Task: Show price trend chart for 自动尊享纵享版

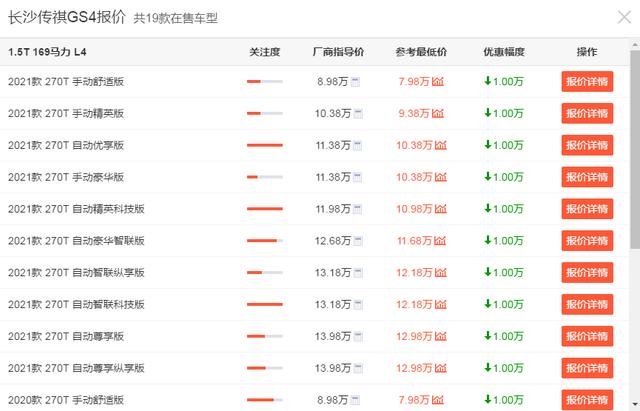Action: 441,368
